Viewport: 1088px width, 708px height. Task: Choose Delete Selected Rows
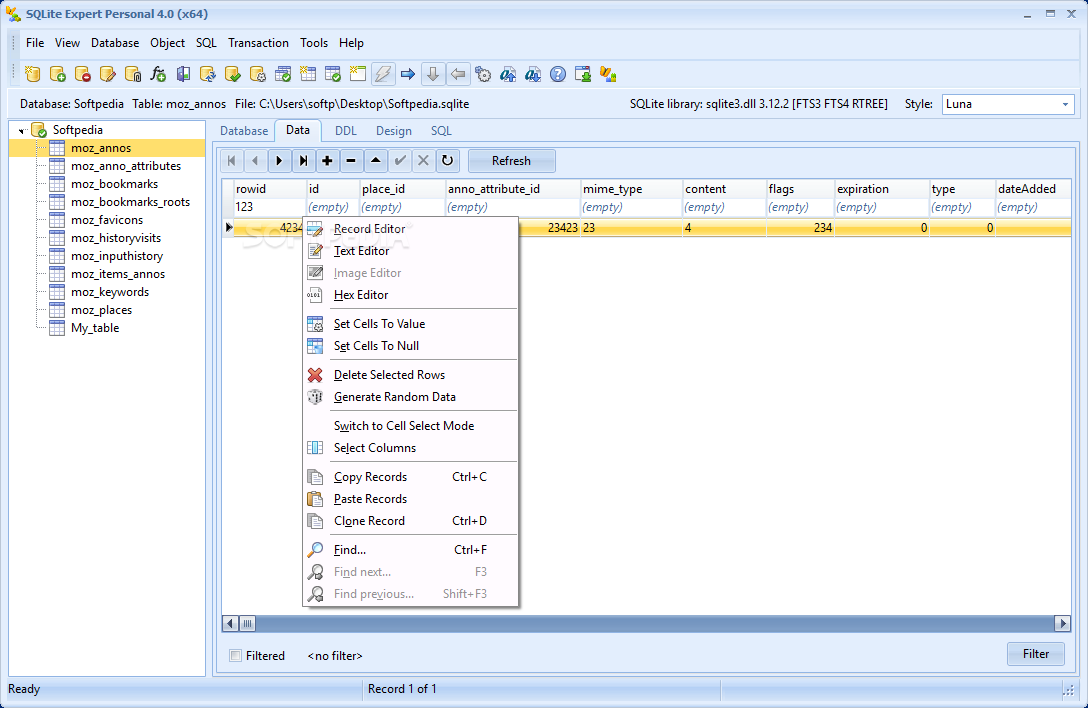pyautogui.click(x=411, y=375)
